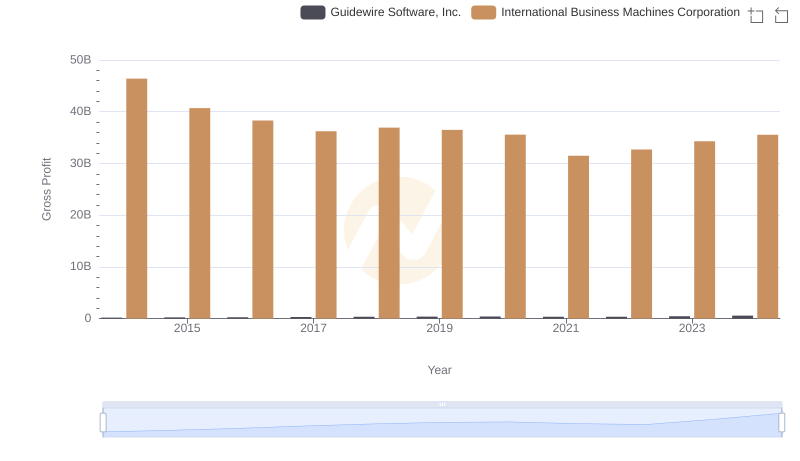The width and height of the screenshot is (800, 461).
Task: Click the Guidewire bar for 2024
Action: [x=742, y=317]
